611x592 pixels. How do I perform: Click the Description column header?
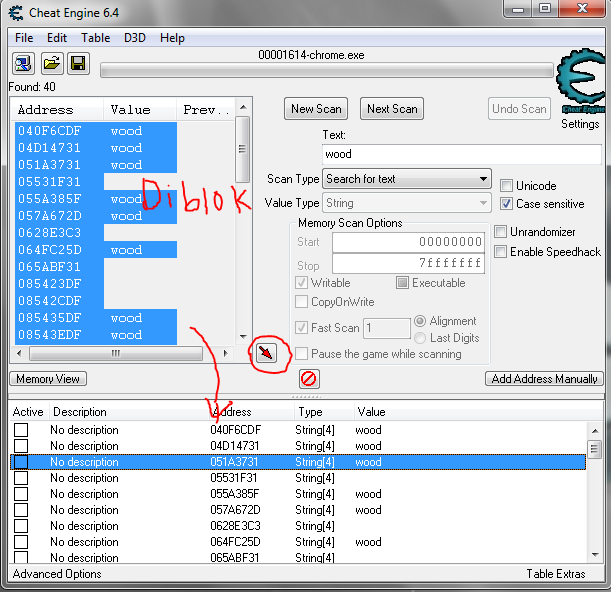[129, 412]
